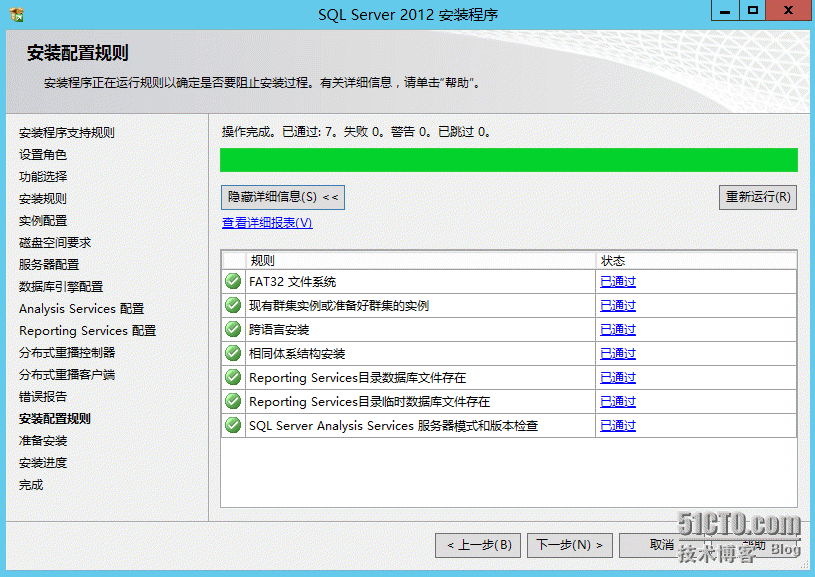The height and width of the screenshot is (577, 815).
Task: Click the 现有群集实例或准备好群集的实例 rule name
Action: [339, 306]
